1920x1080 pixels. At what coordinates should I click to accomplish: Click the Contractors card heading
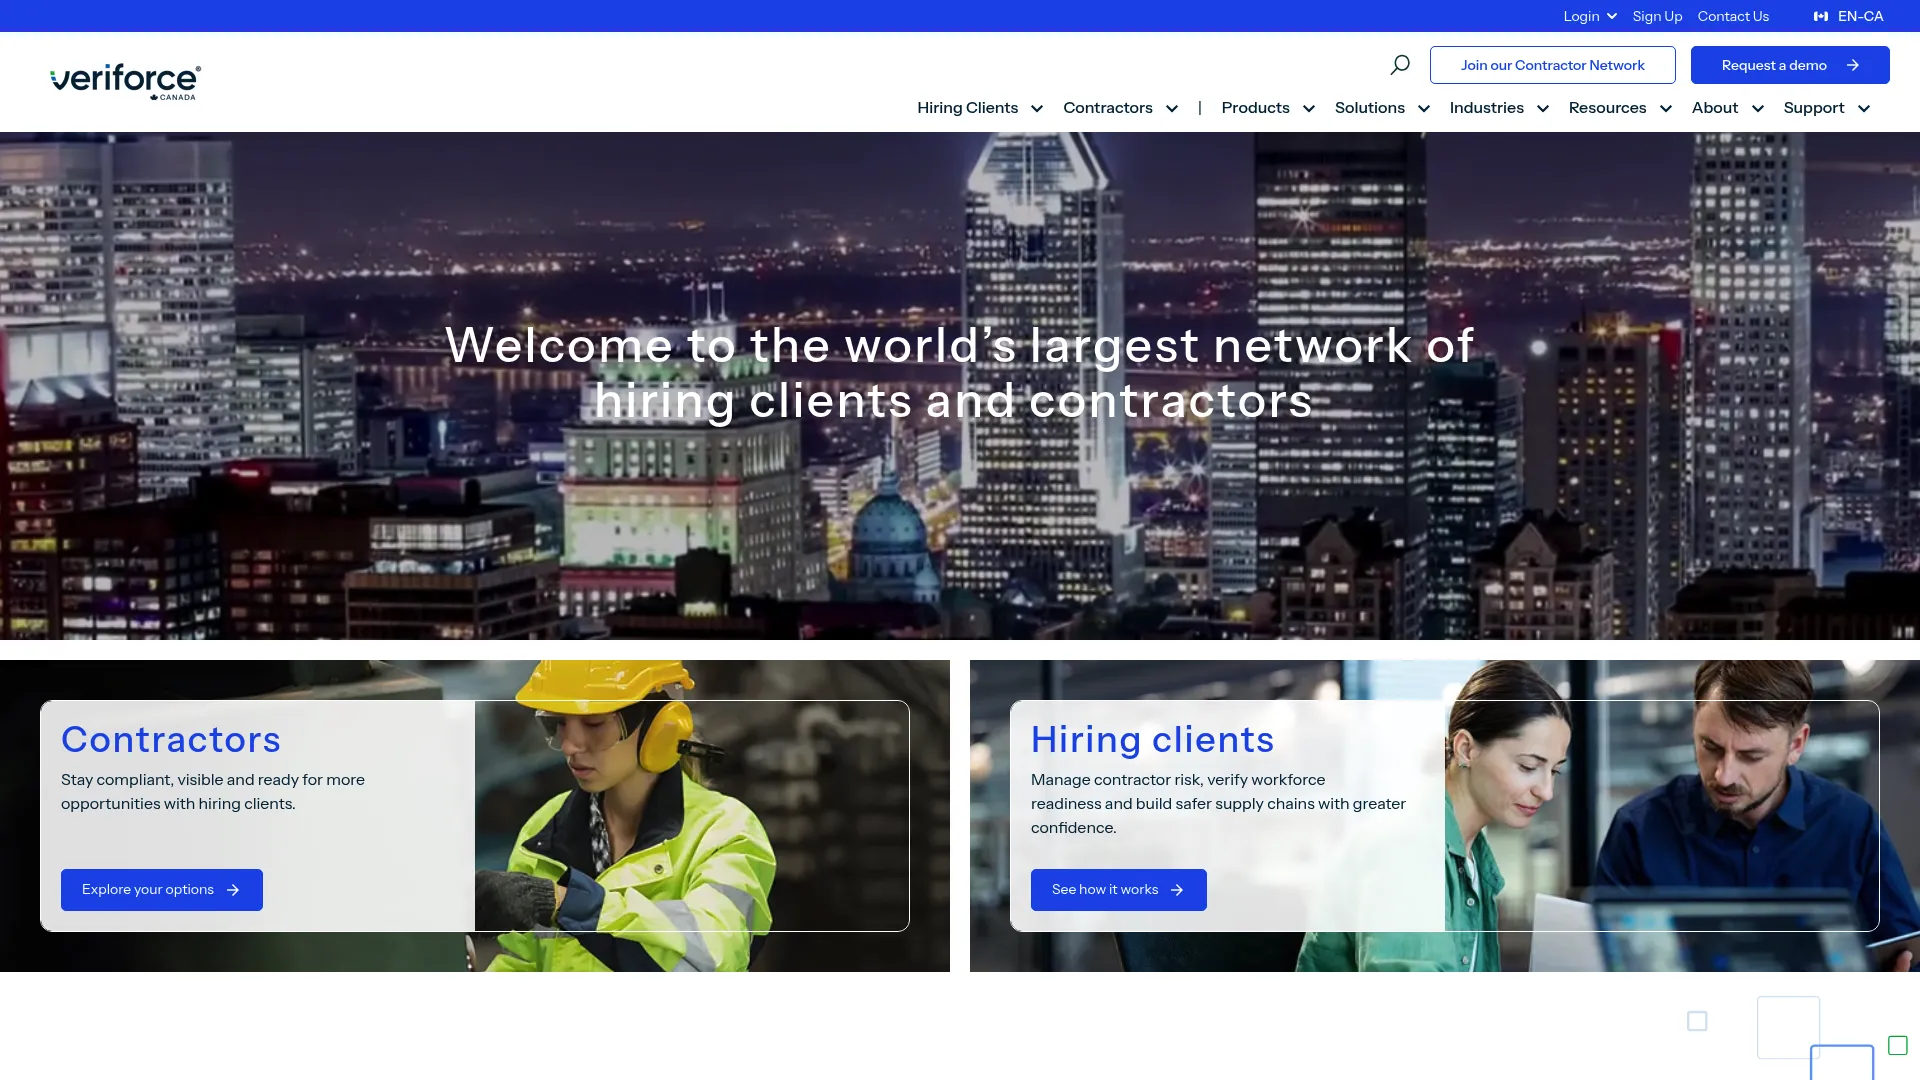click(x=171, y=740)
